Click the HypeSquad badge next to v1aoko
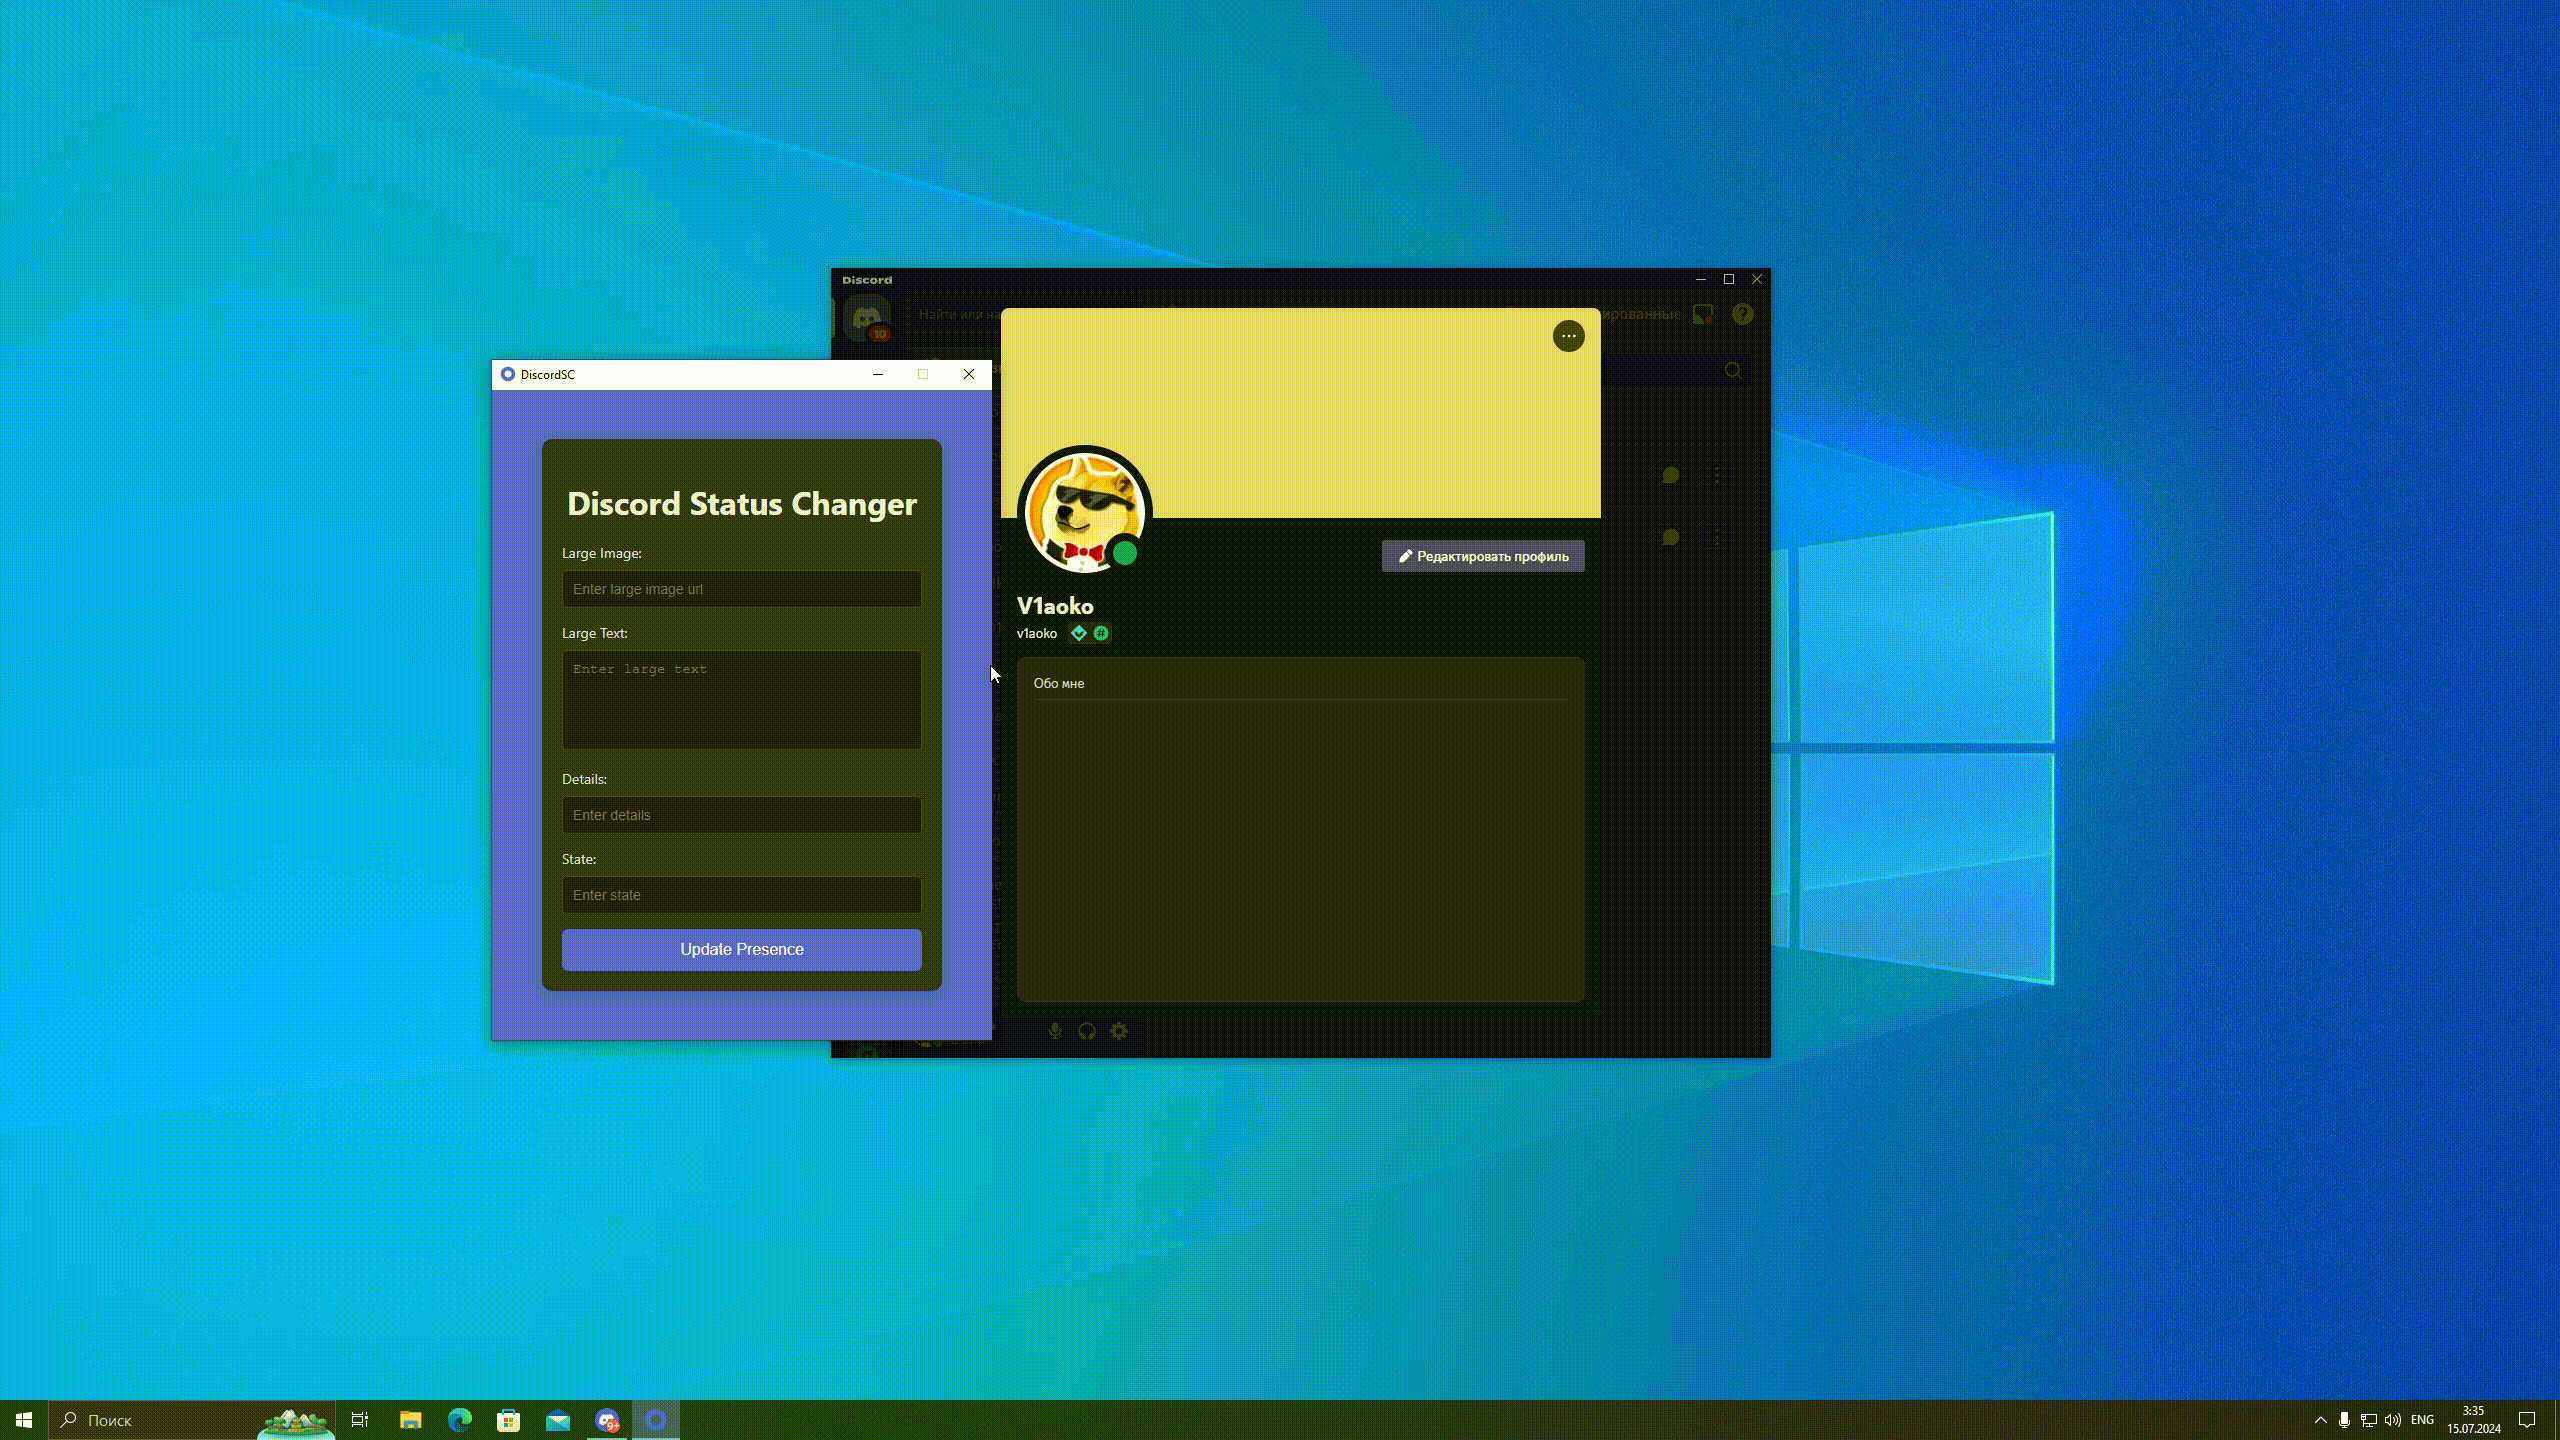 pyautogui.click(x=1078, y=633)
